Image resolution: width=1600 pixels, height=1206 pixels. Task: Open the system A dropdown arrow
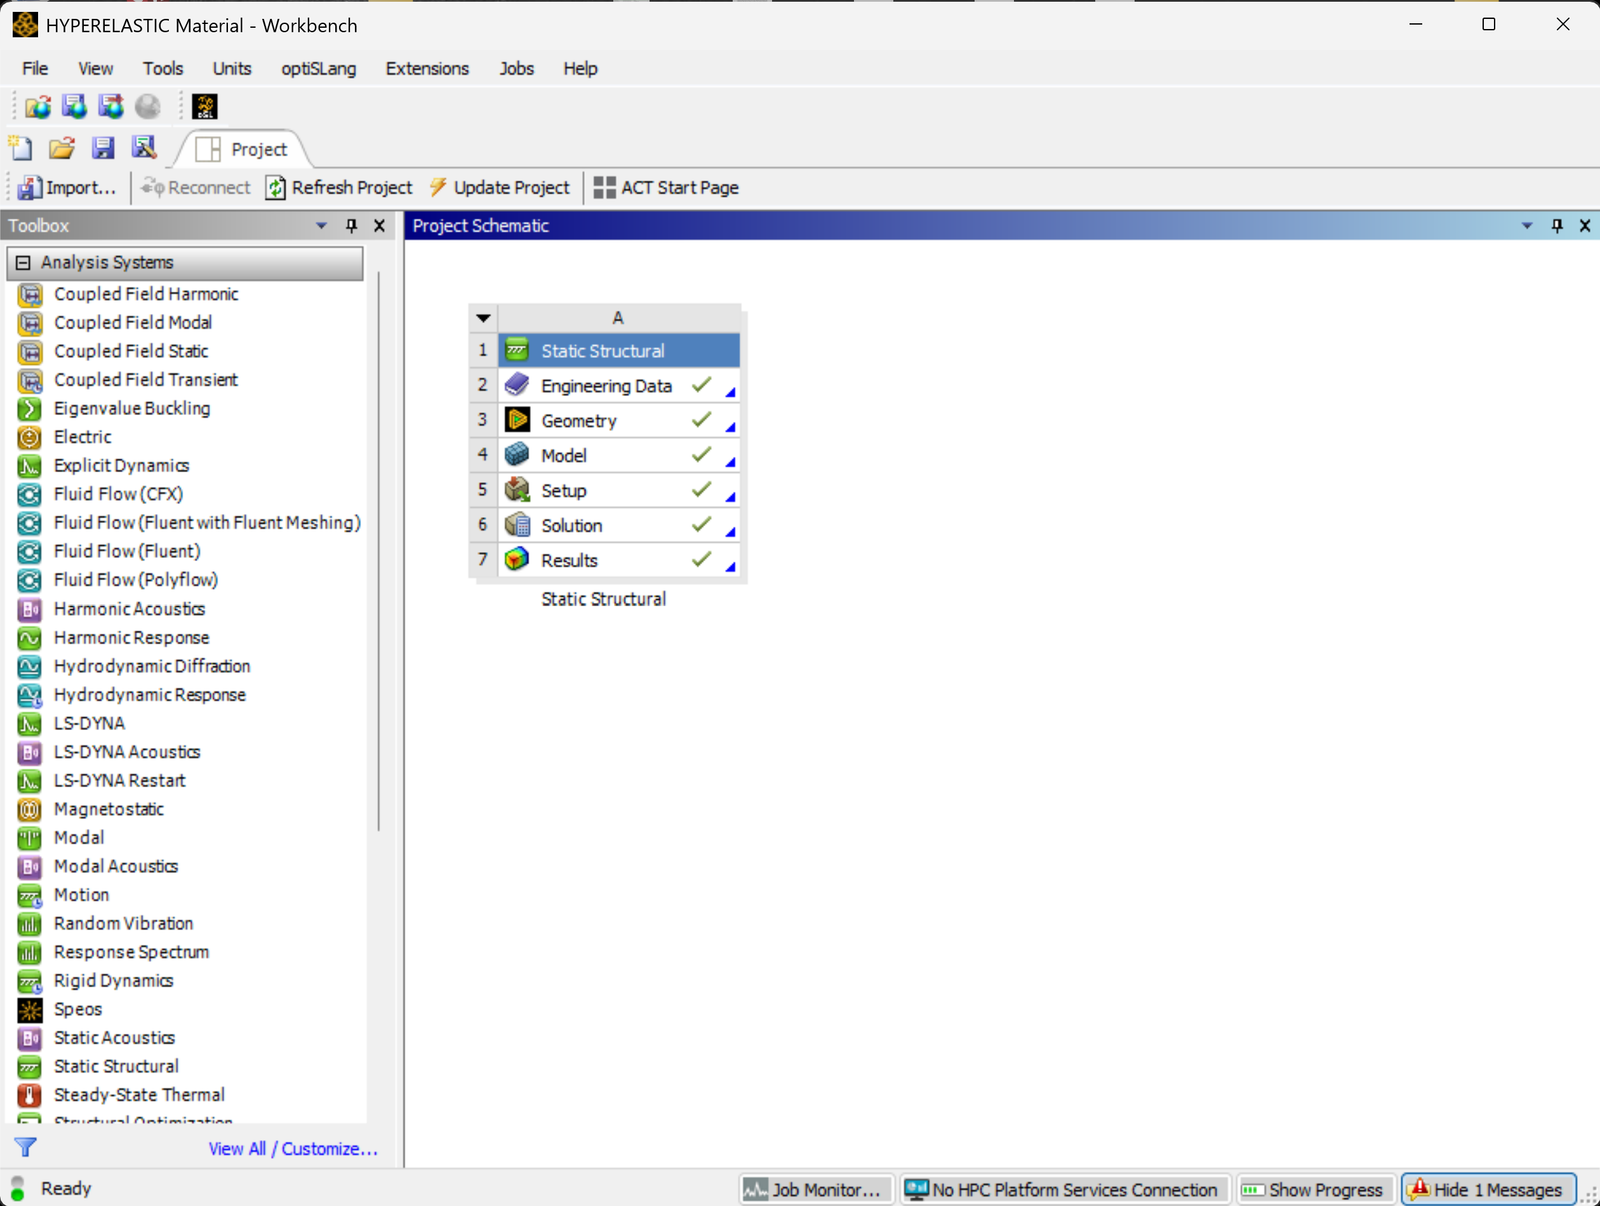484,318
